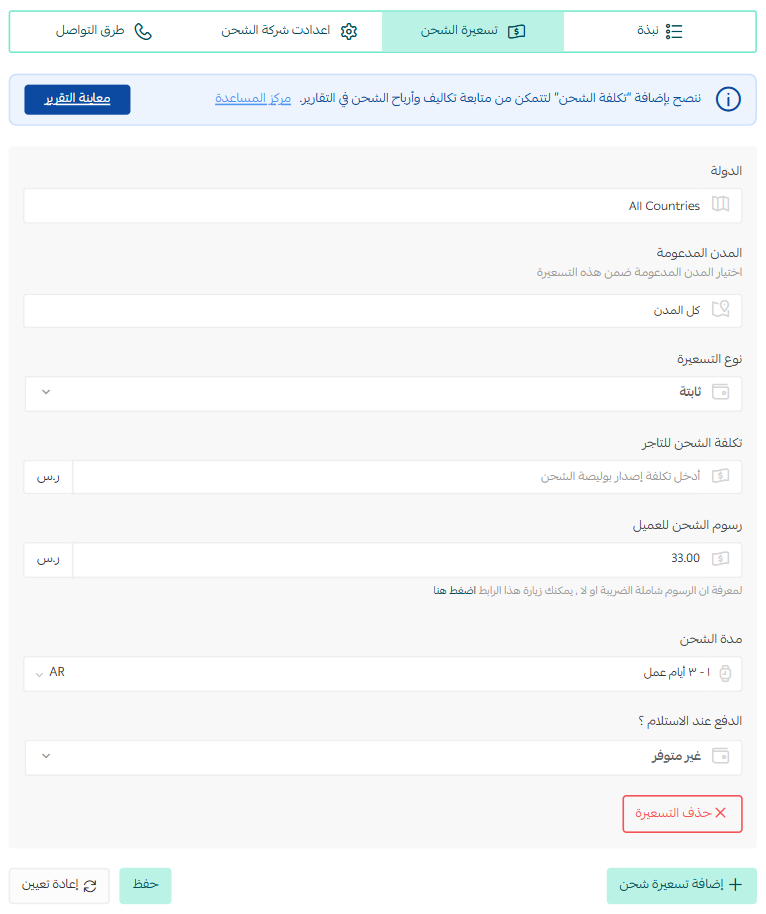The height and width of the screenshot is (914, 766).
Task: Click the wallet icon in pricing type field
Action: pyautogui.click(x=721, y=392)
